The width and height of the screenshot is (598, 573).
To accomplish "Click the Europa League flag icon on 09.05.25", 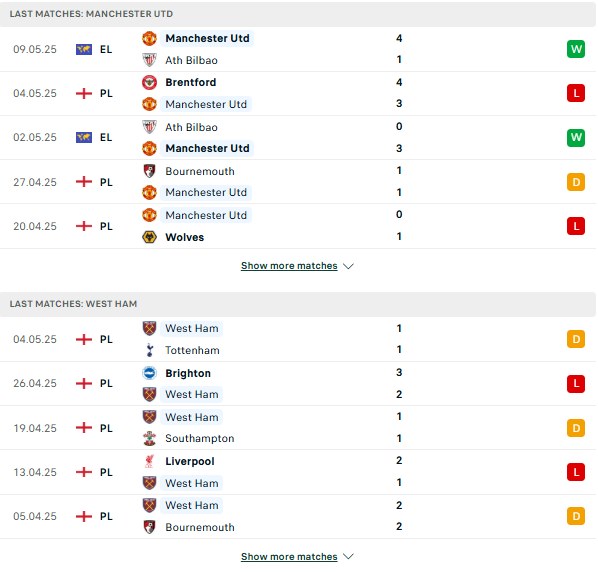I will click(84, 50).
